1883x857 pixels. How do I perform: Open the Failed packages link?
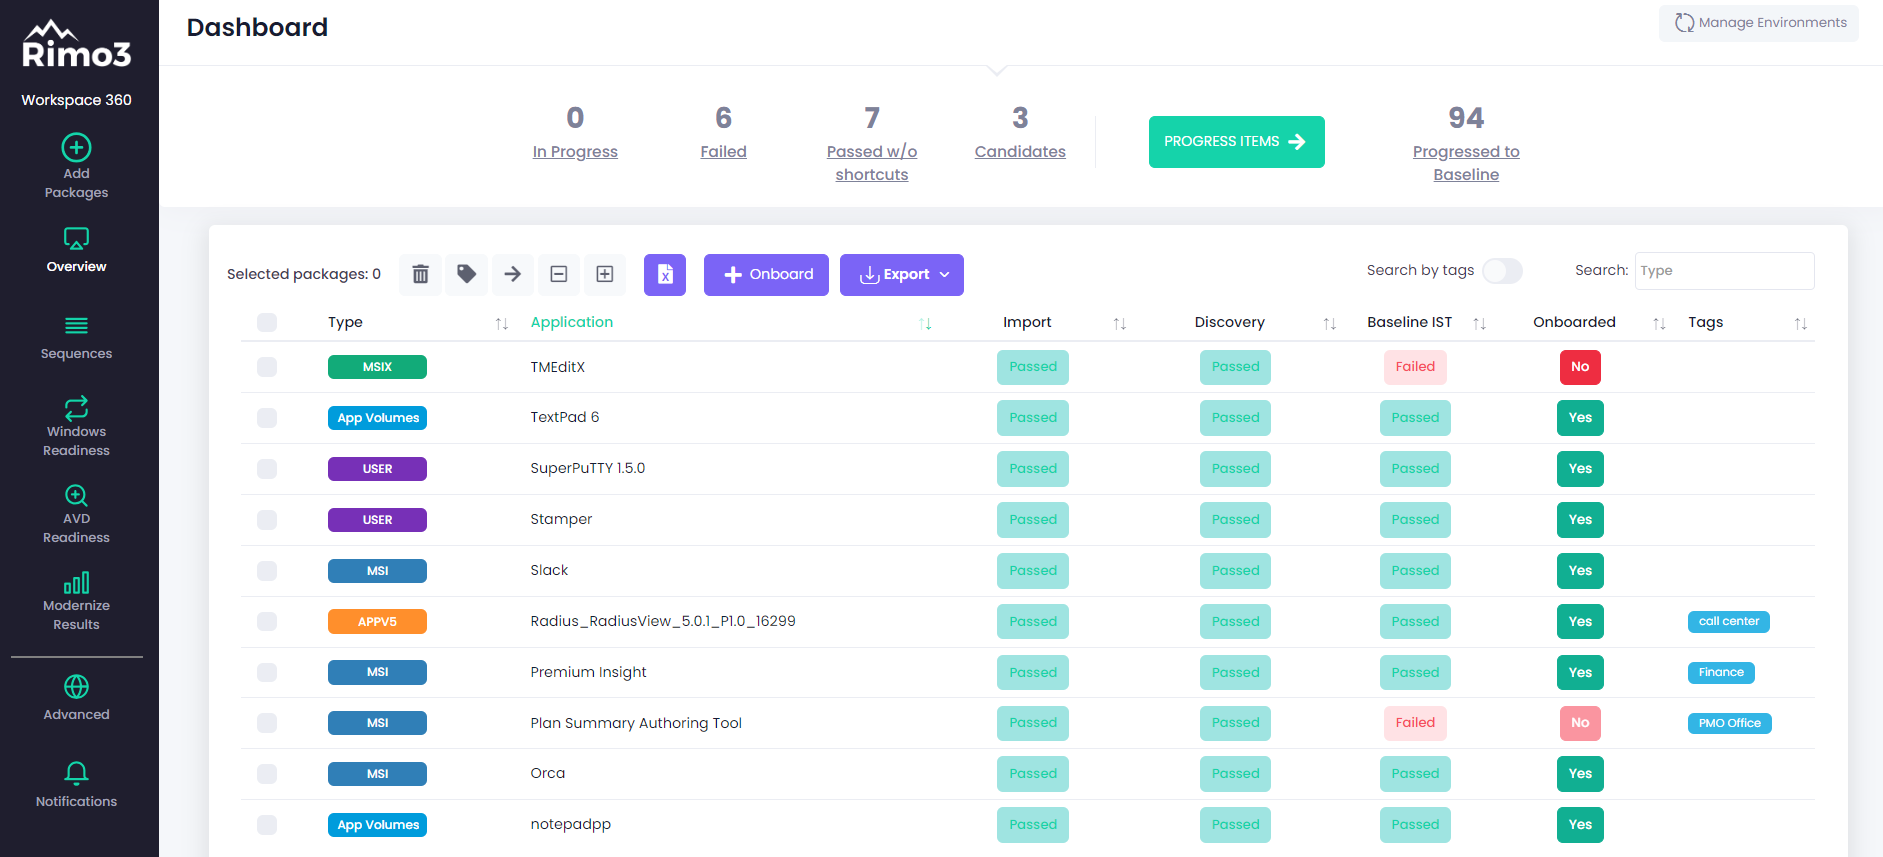click(x=723, y=152)
